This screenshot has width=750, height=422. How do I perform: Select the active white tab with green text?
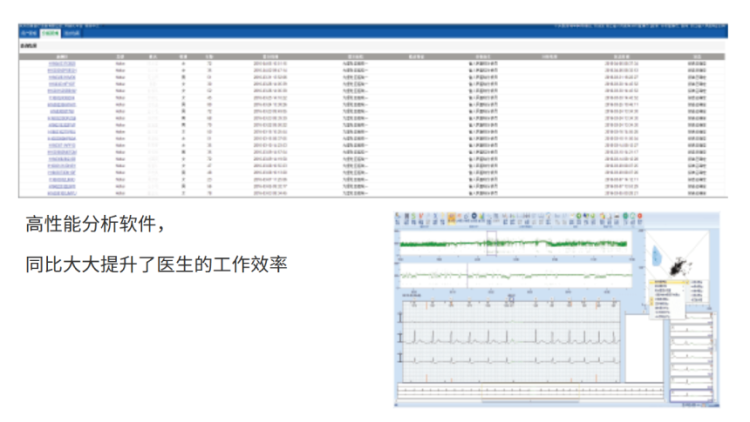[50, 33]
